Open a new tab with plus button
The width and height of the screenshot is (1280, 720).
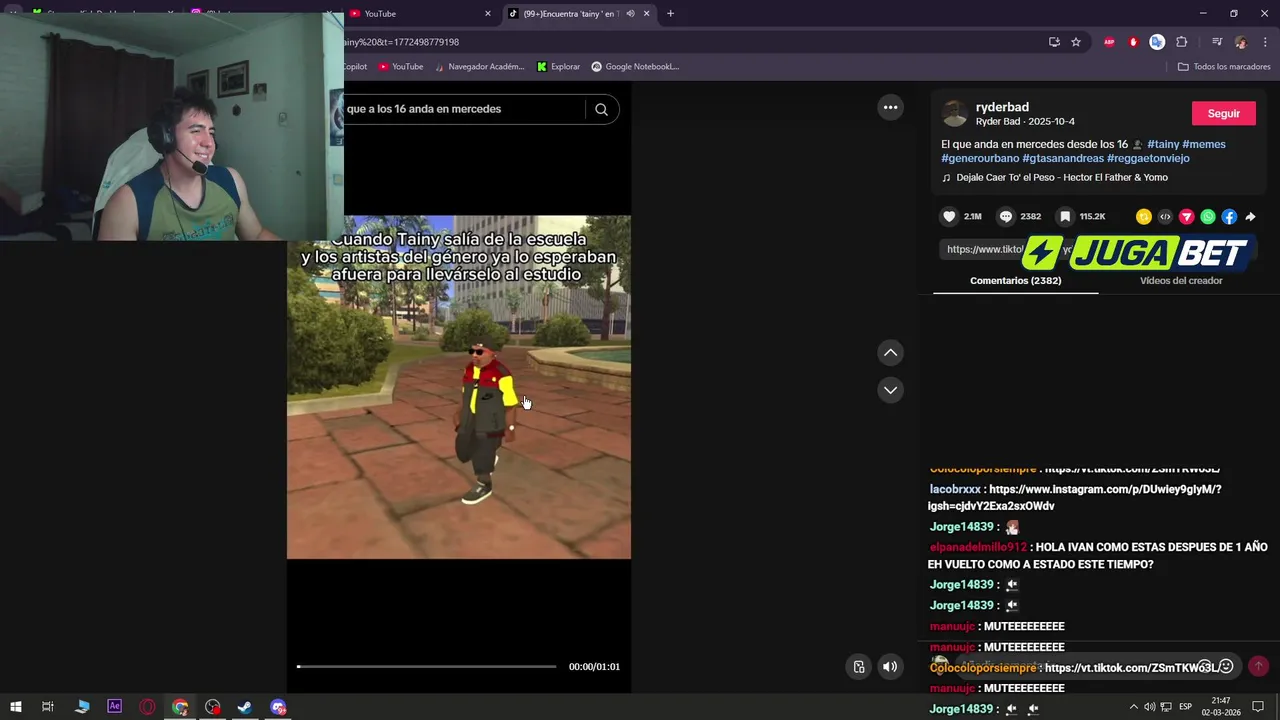pyautogui.click(x=670, y=13)
